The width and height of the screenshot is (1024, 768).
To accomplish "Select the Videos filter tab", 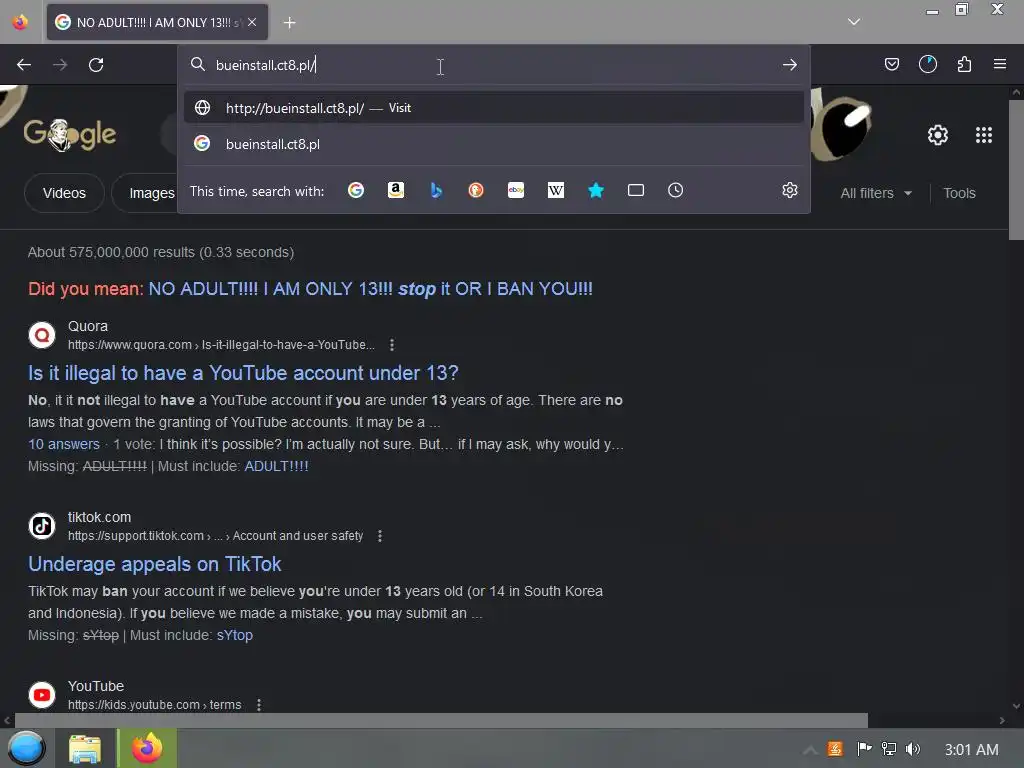I will coord(64,193).
